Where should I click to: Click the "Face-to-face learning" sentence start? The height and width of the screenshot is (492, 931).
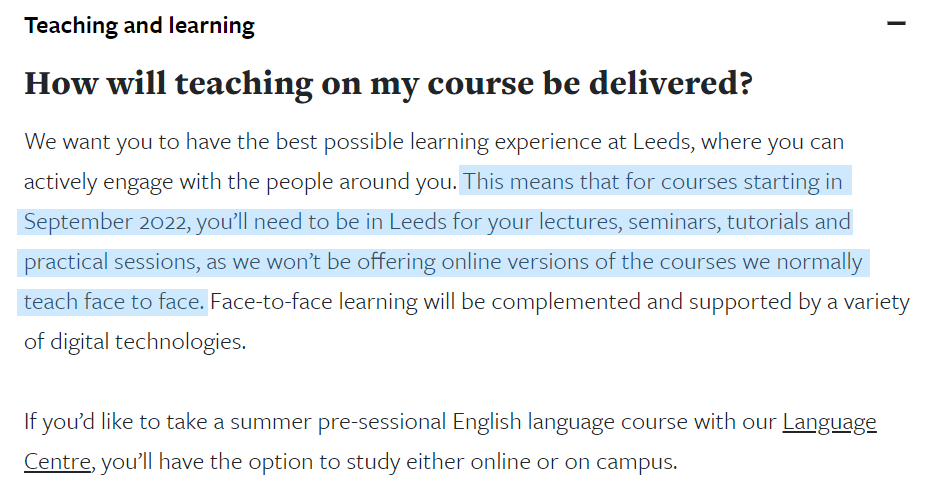(306, 302)
